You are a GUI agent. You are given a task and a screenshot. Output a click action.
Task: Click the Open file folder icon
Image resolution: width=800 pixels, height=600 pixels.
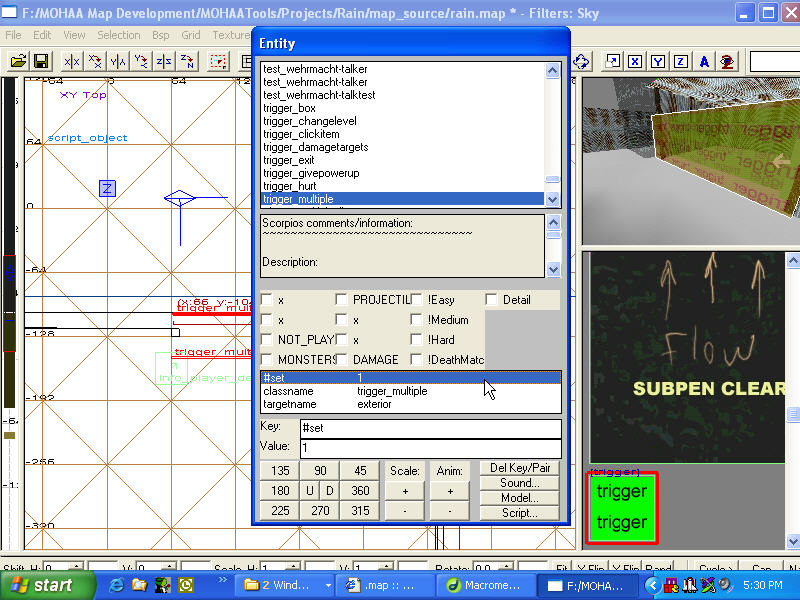coord(18,61)
